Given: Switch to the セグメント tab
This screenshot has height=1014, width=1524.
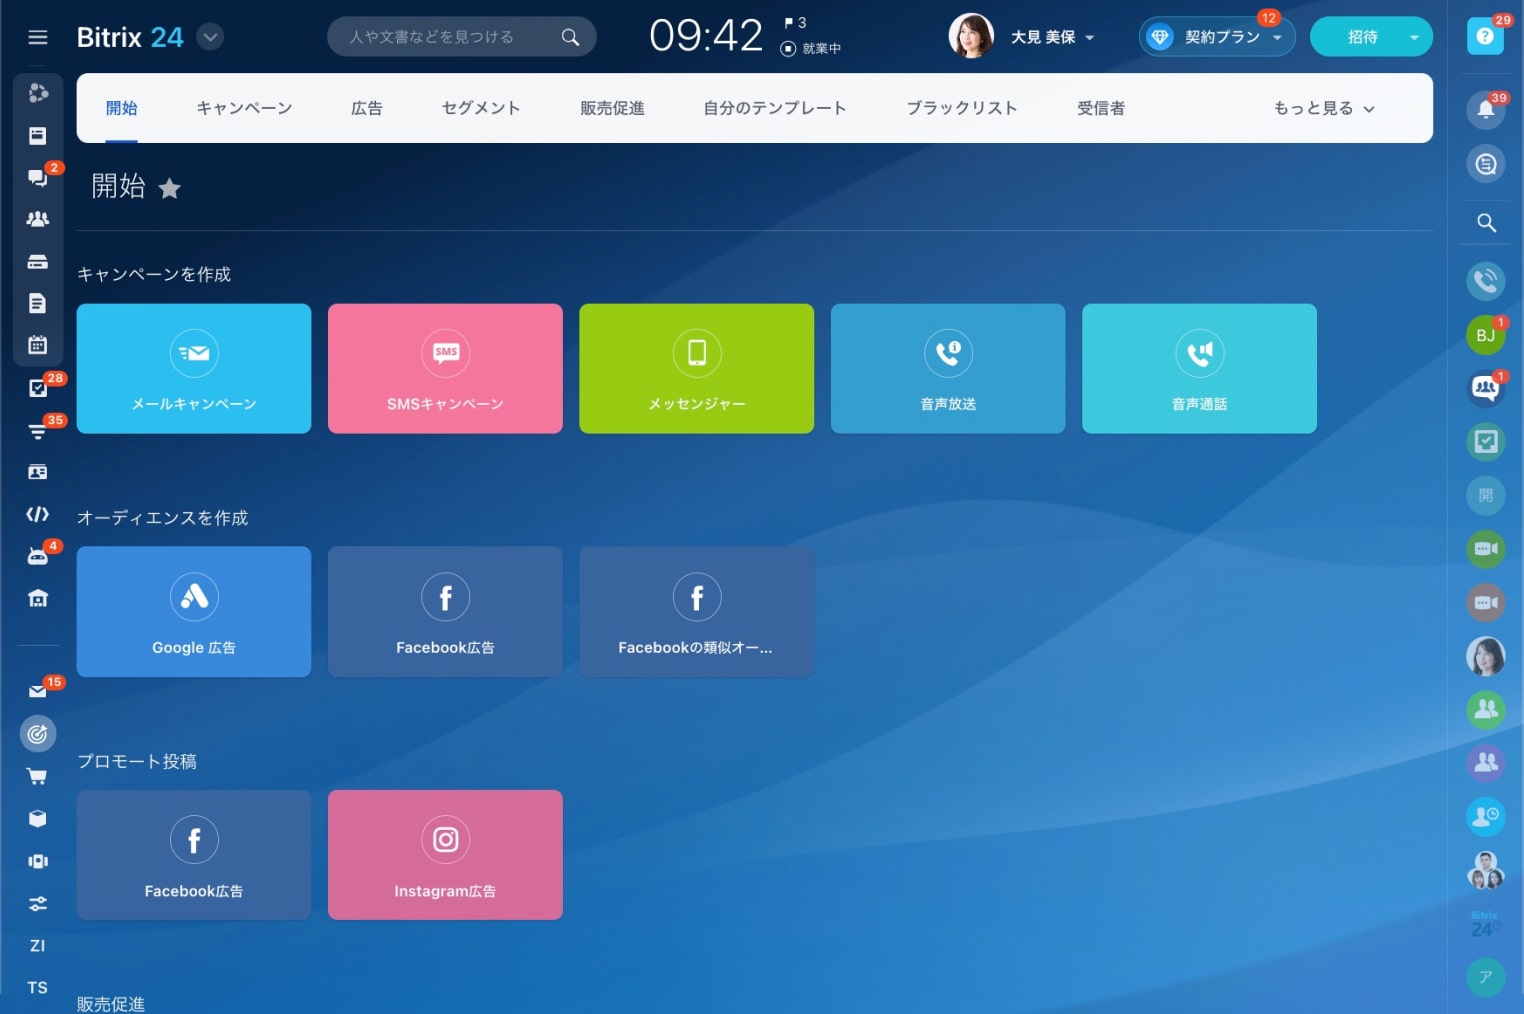Looking at the screenshot, I should tap(481, 108).
